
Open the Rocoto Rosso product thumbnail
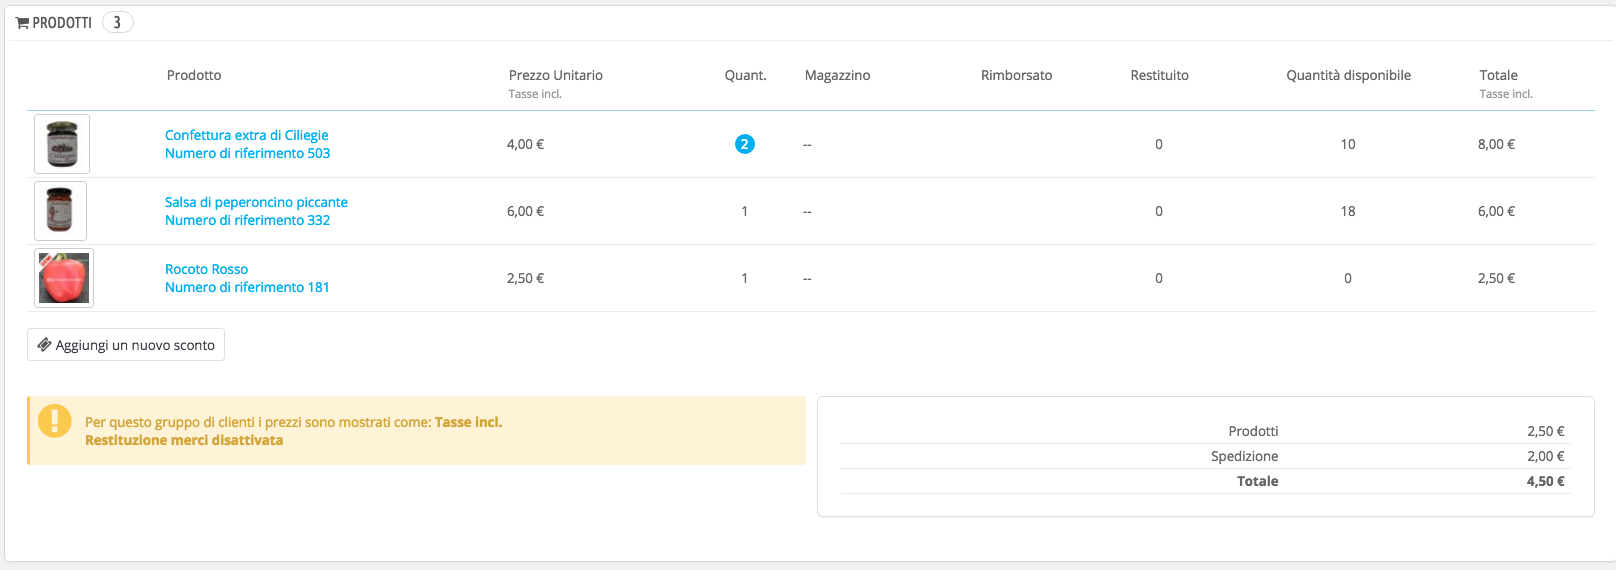[x=64, y=278]
